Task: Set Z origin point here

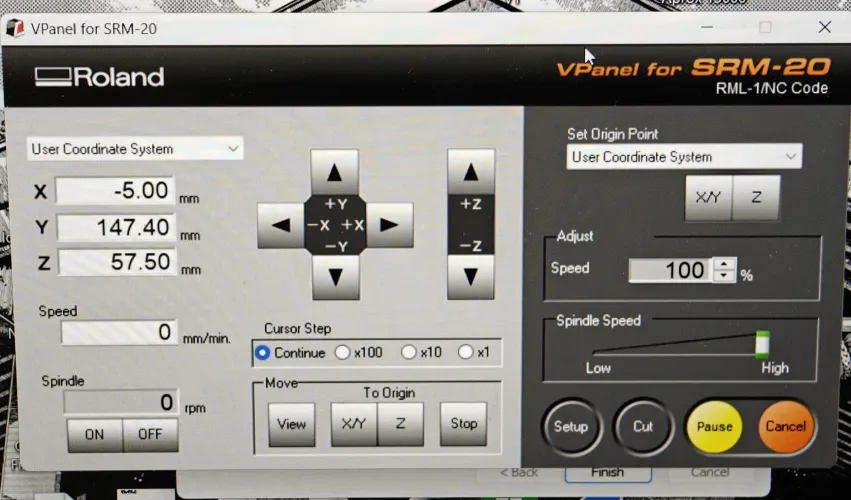Action: pyautogui.click(x=756, y=198)
